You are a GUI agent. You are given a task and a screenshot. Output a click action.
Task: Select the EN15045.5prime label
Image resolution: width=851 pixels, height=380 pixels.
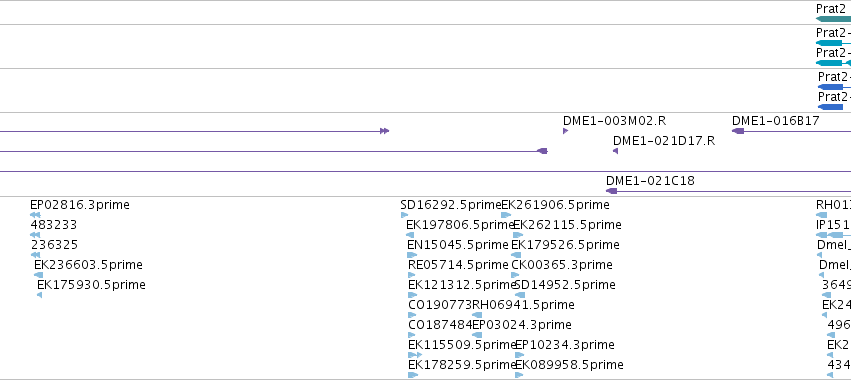(458, 245)
